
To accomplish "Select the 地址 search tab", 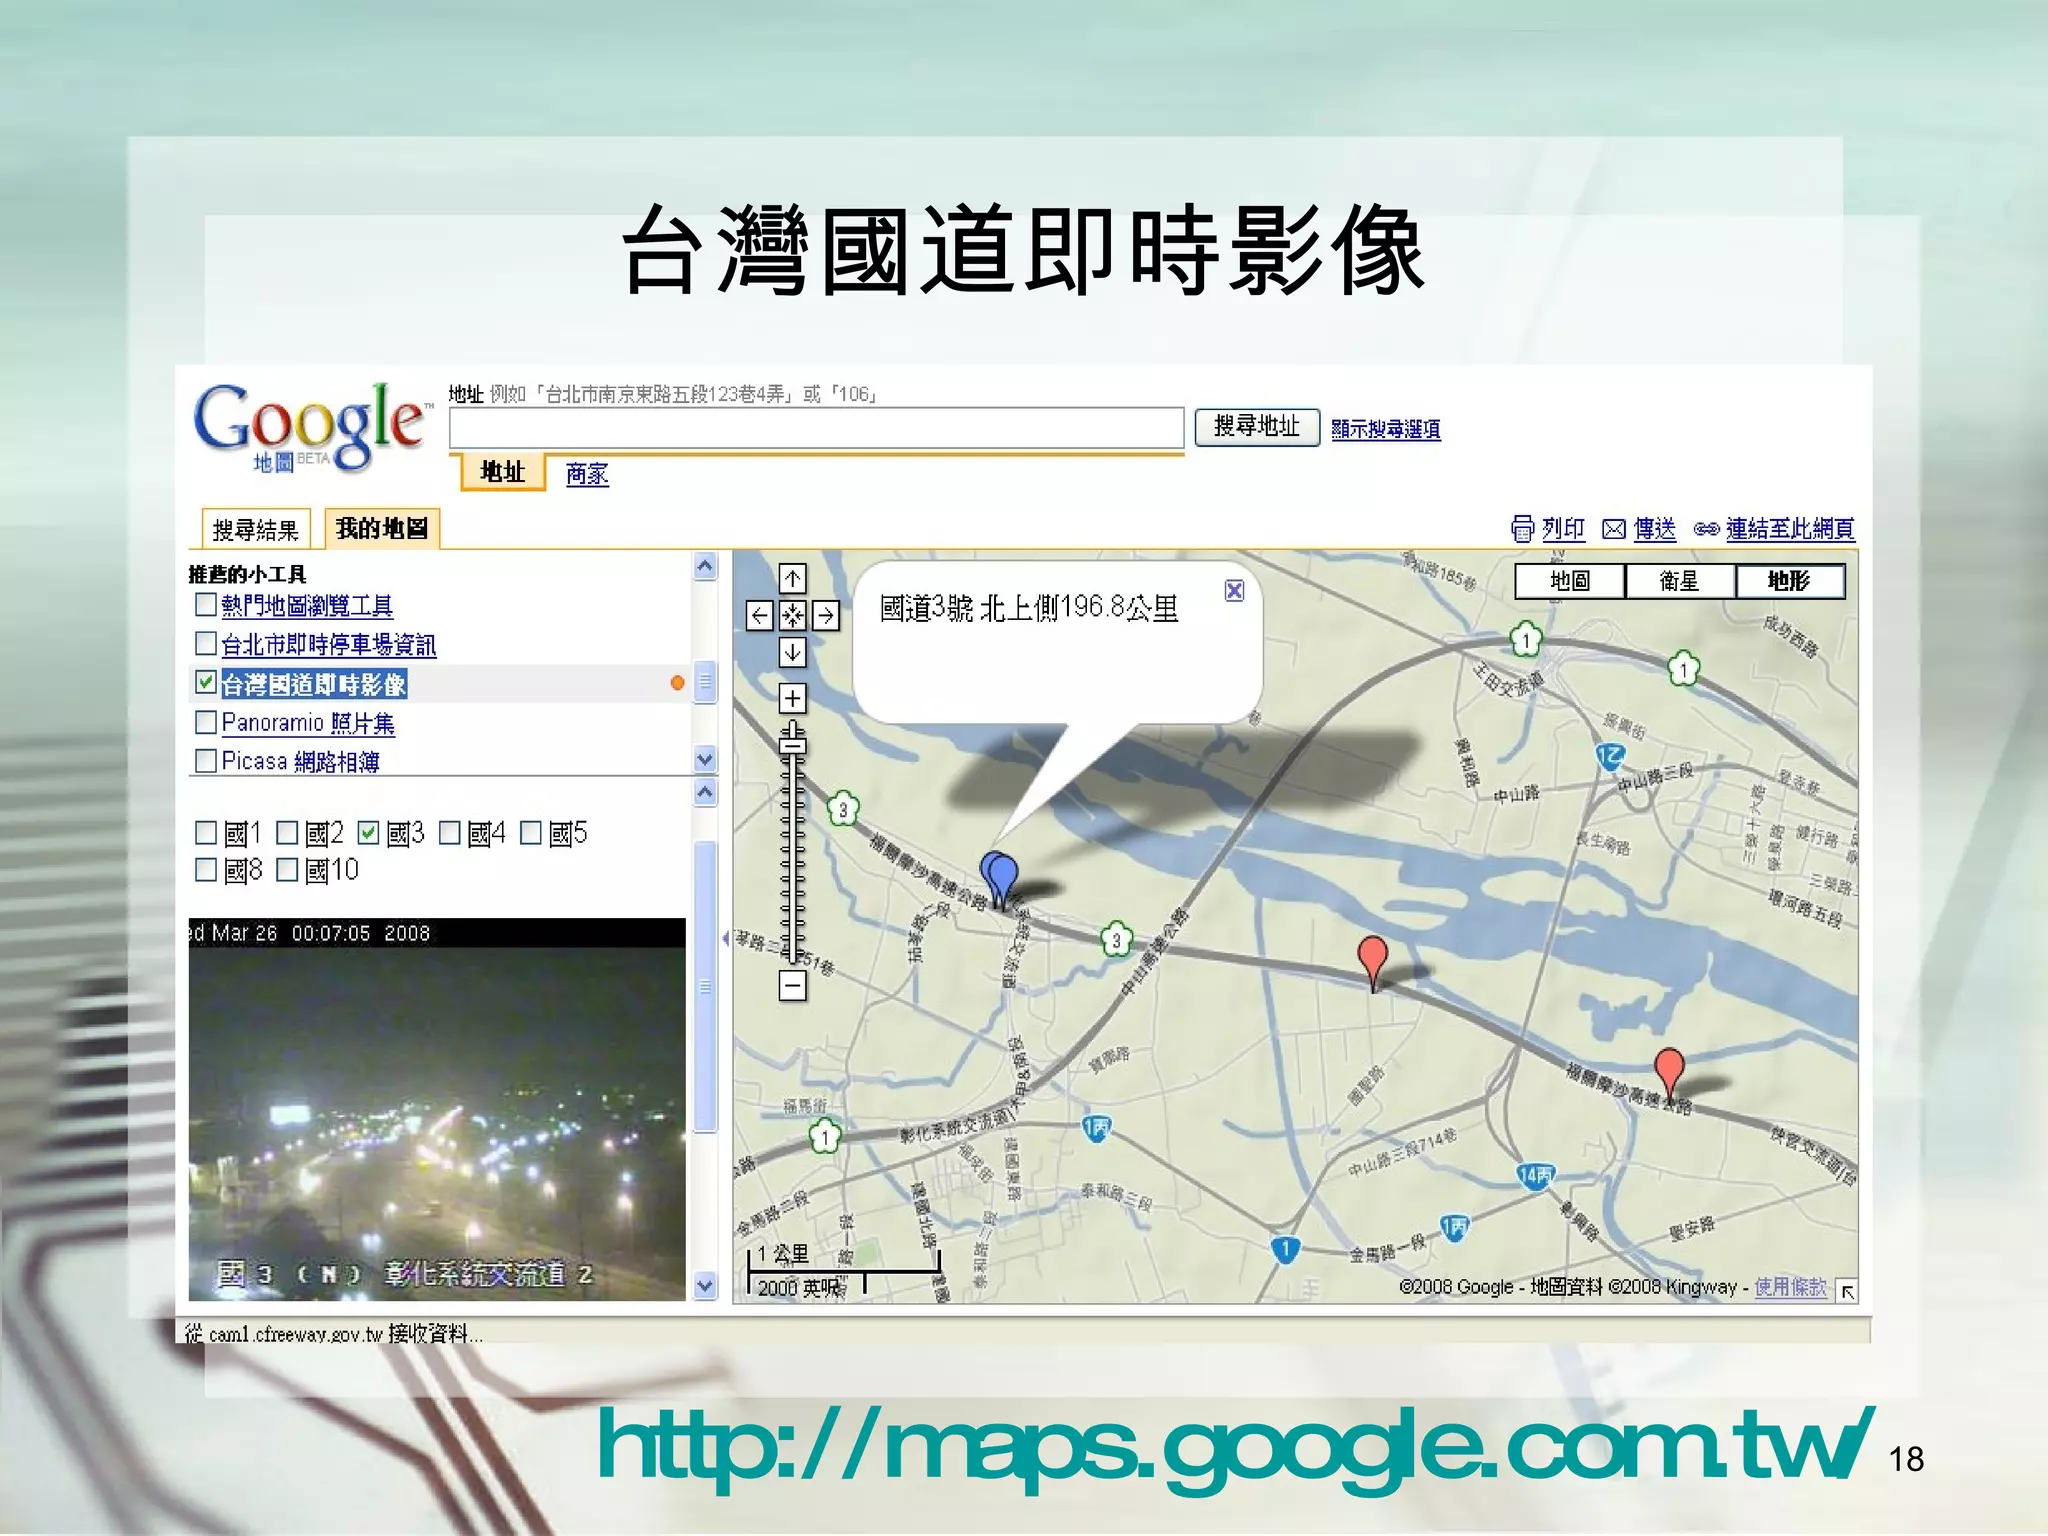I will click(502, 472).
